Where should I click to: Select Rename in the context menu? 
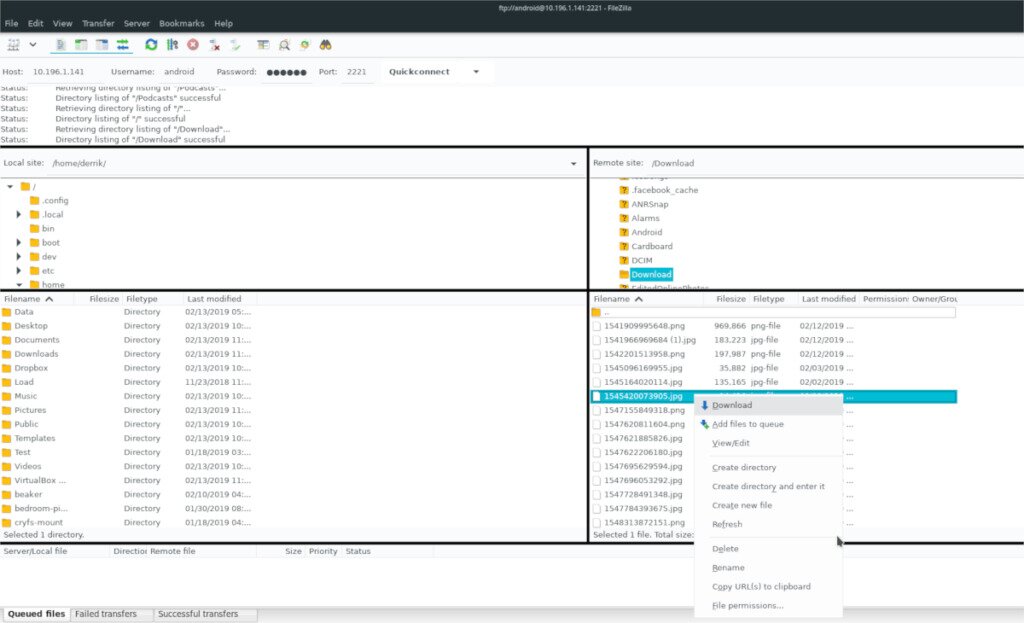[x=728, y=568]
